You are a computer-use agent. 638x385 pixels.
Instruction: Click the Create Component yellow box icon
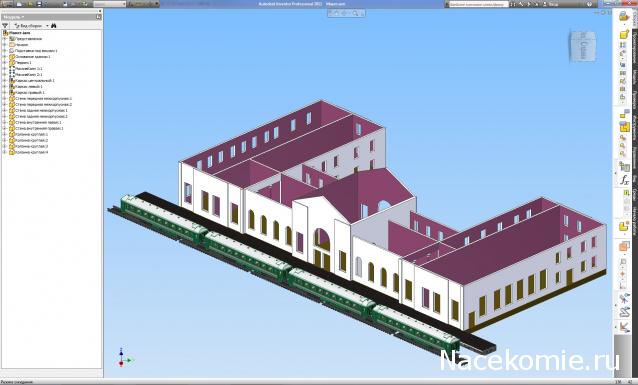pos(624,35)
